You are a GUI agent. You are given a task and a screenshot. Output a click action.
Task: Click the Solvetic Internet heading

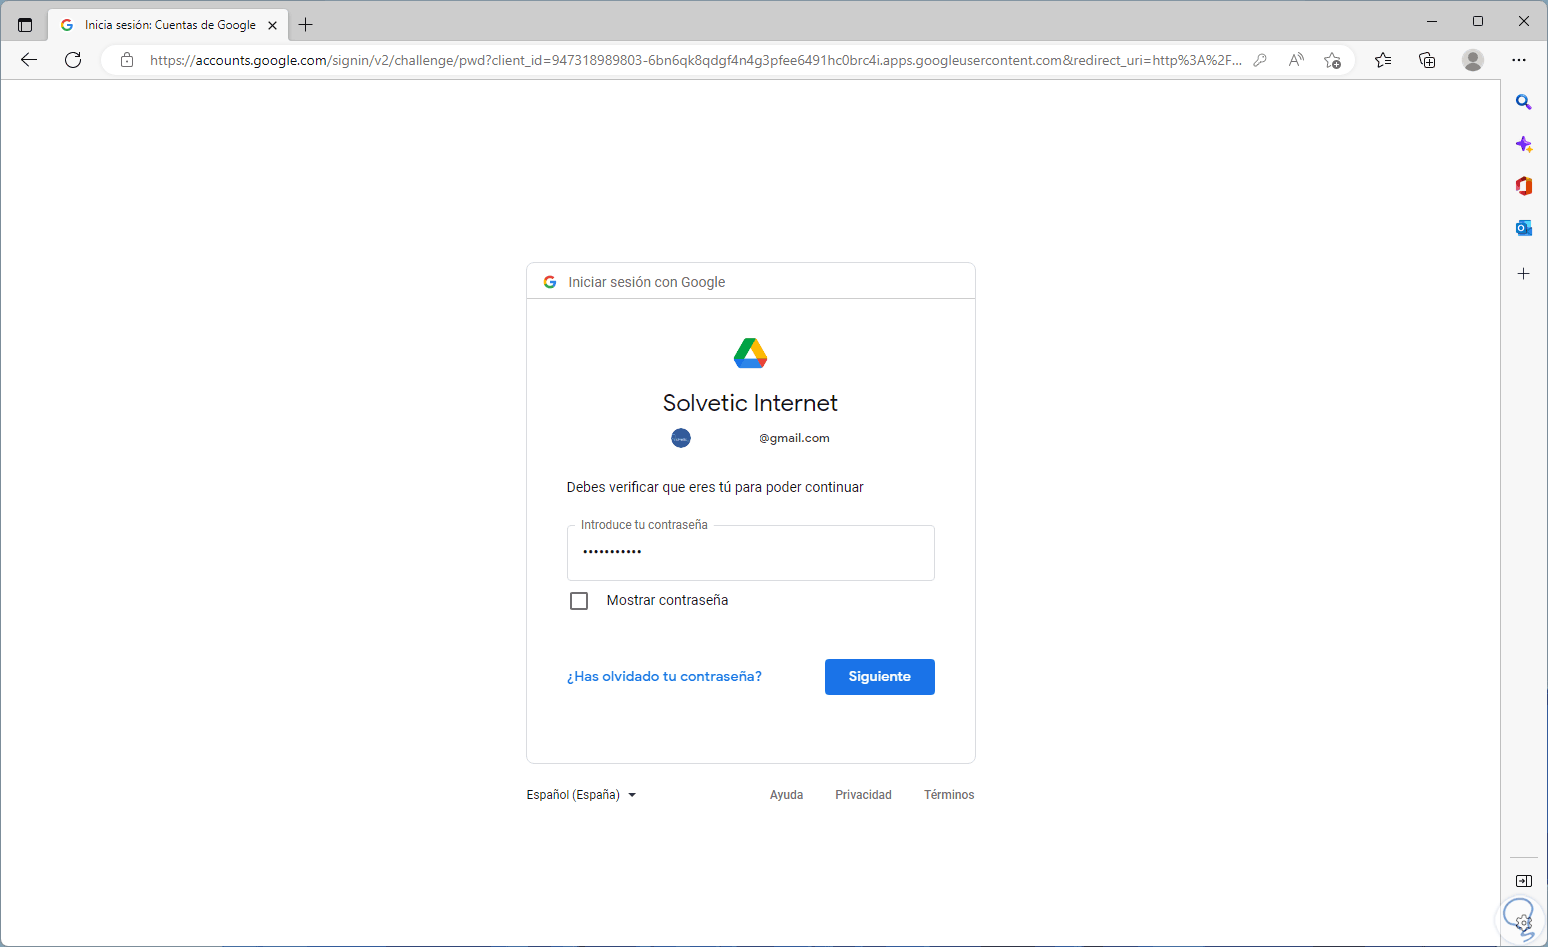click(750, 403)
